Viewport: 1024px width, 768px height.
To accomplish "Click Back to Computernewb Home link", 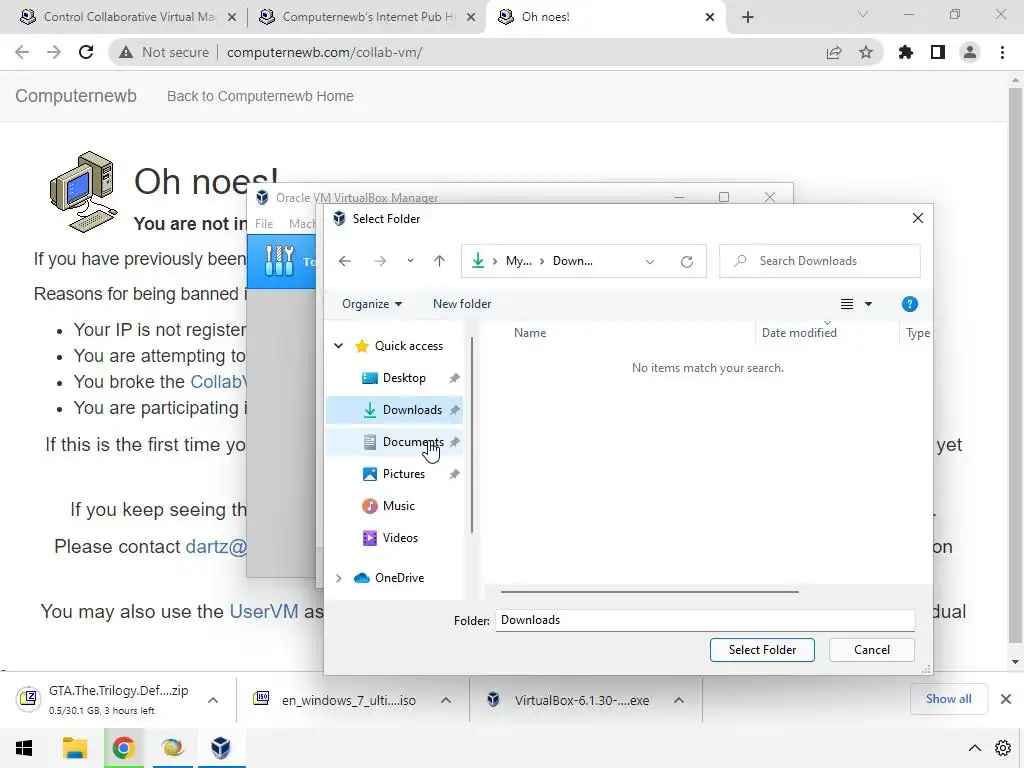I will [x=260, y=96].
